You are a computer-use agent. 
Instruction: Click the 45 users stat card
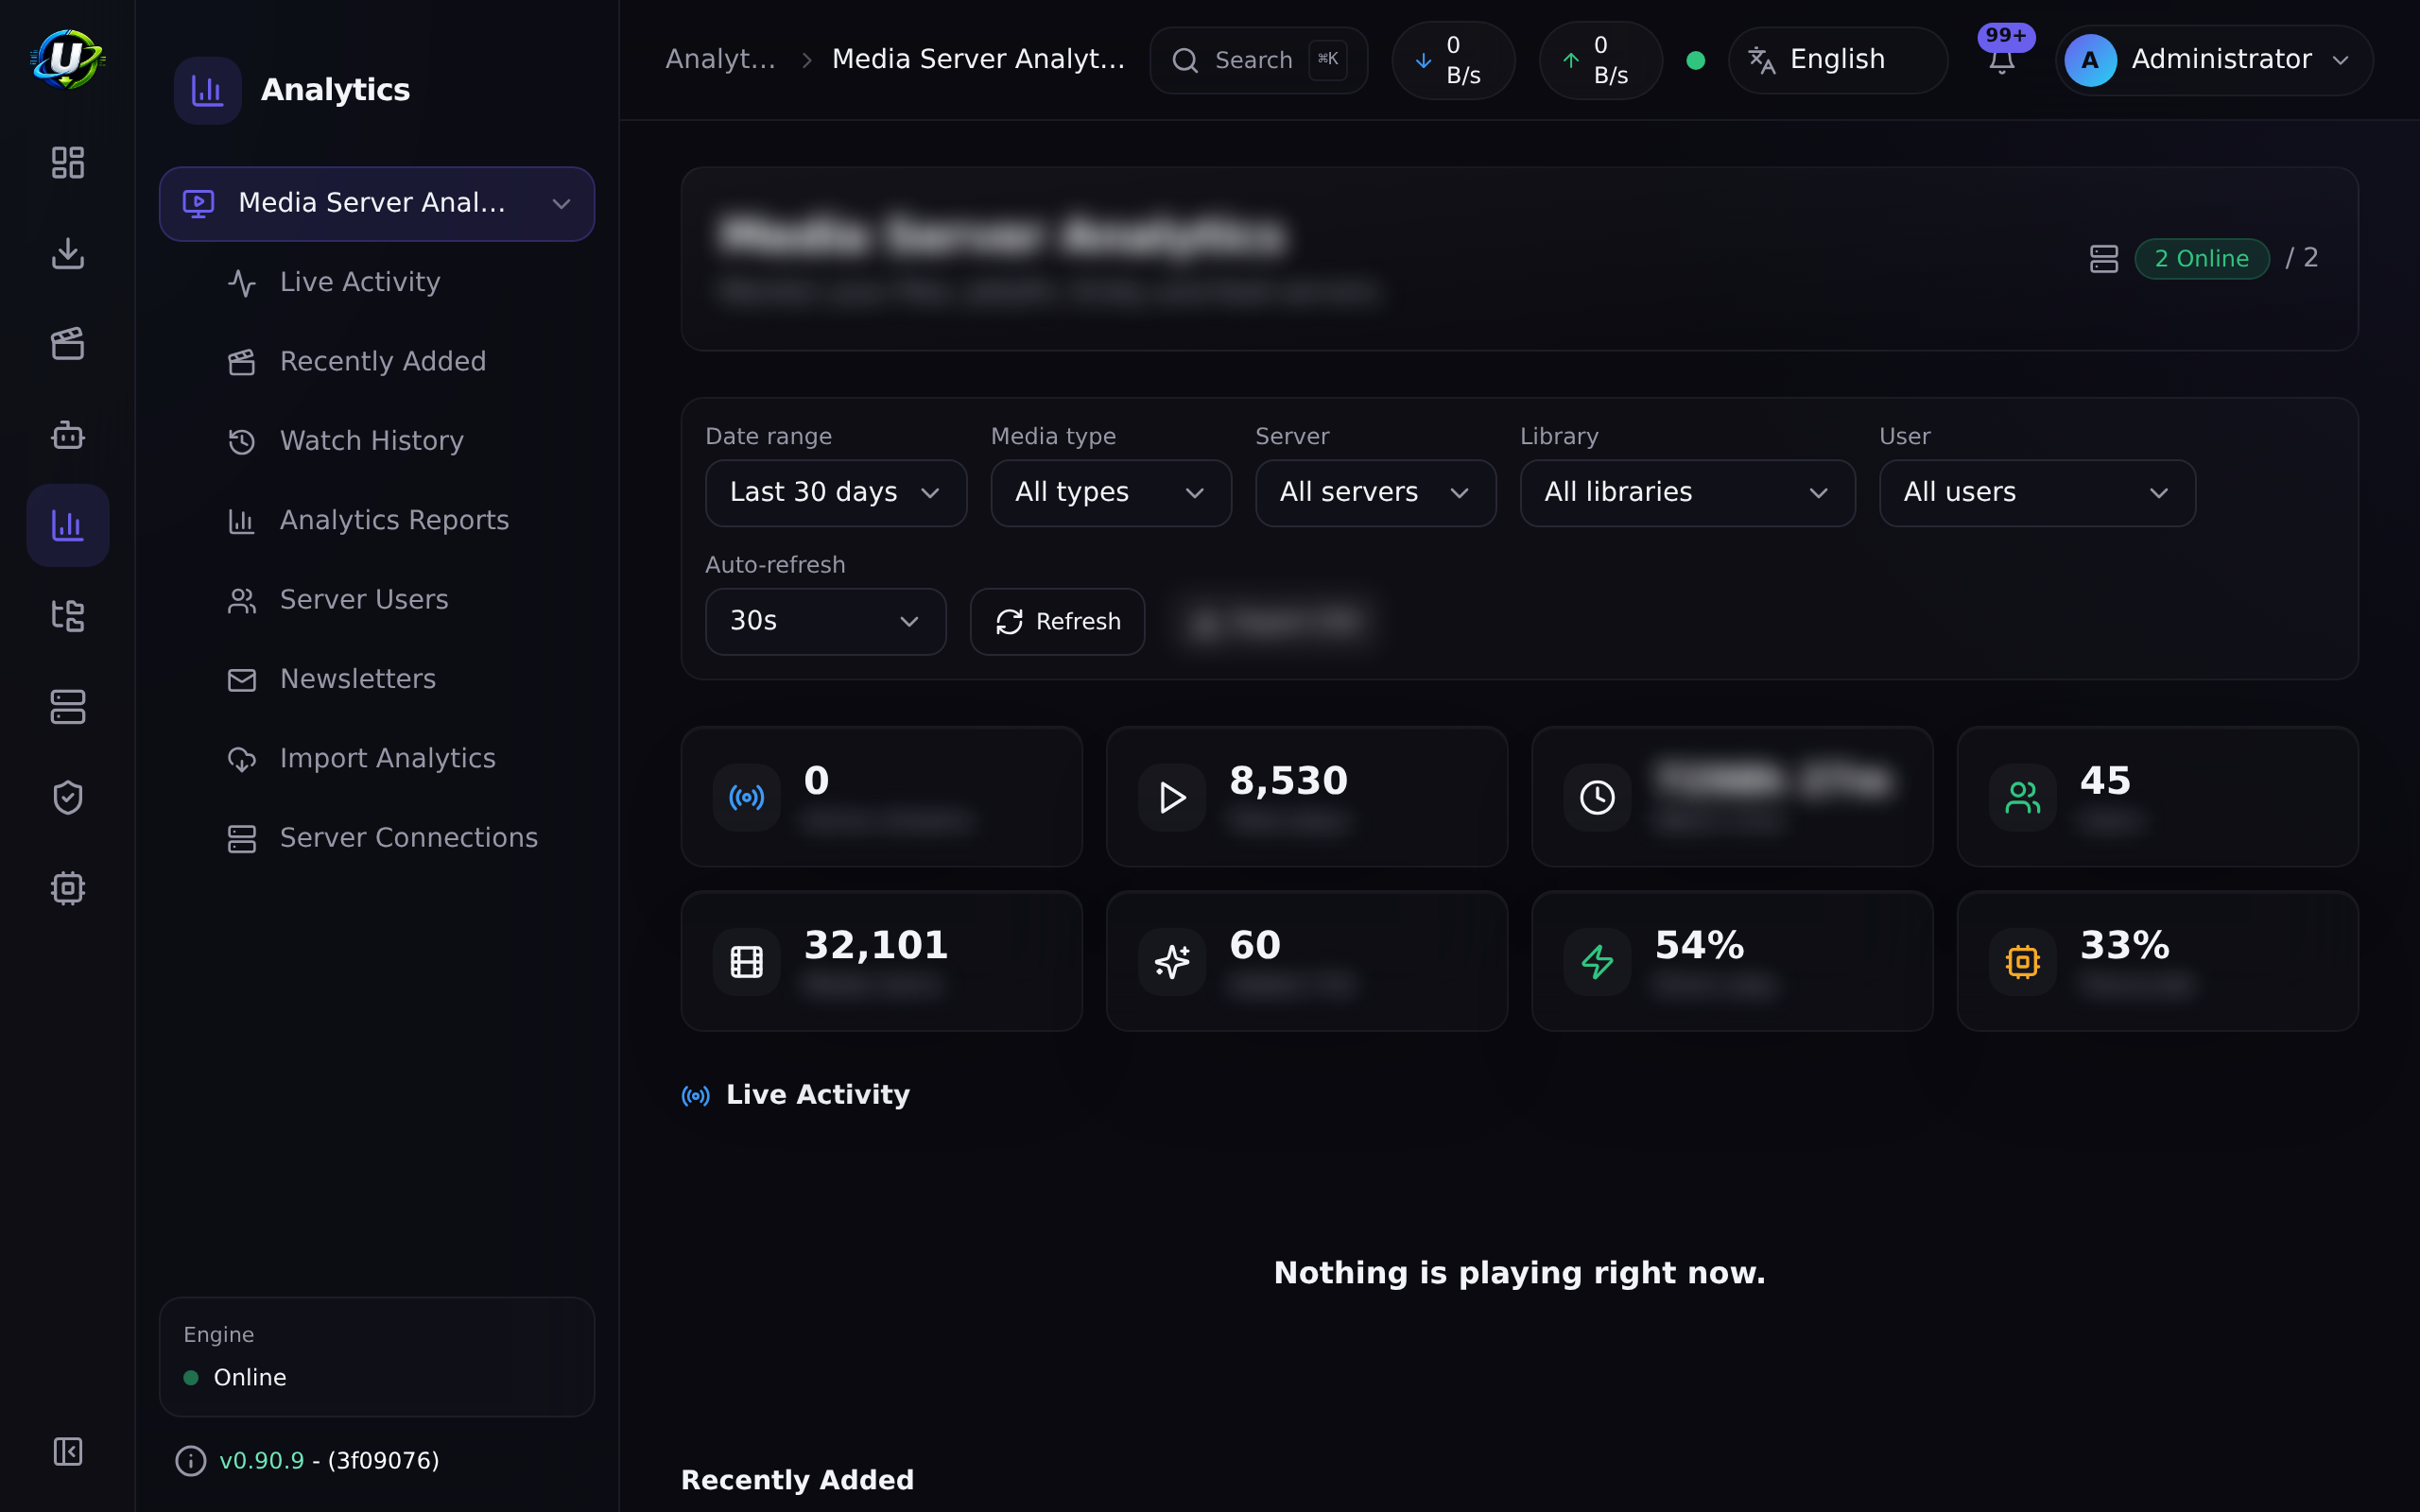coord(2157,797)
